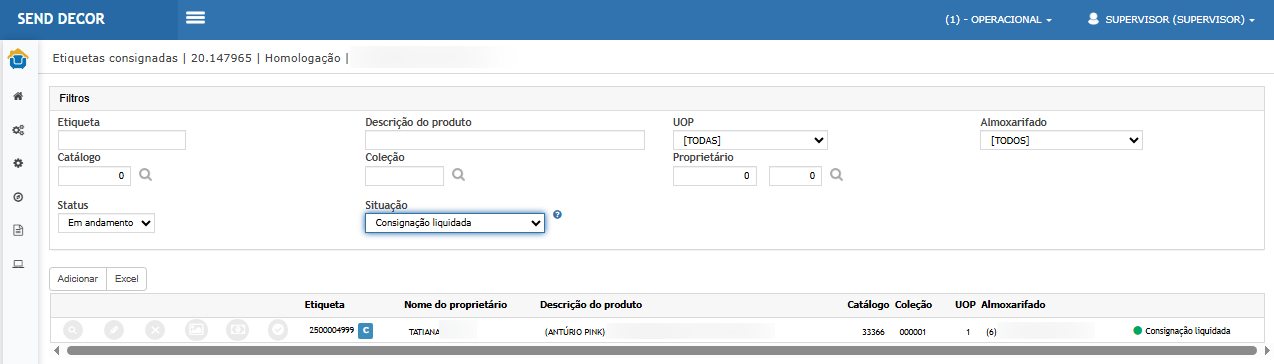Click the Nome do proprietário column header
This screenshot has height=364, width=1274.
click(x=456, y=304)
